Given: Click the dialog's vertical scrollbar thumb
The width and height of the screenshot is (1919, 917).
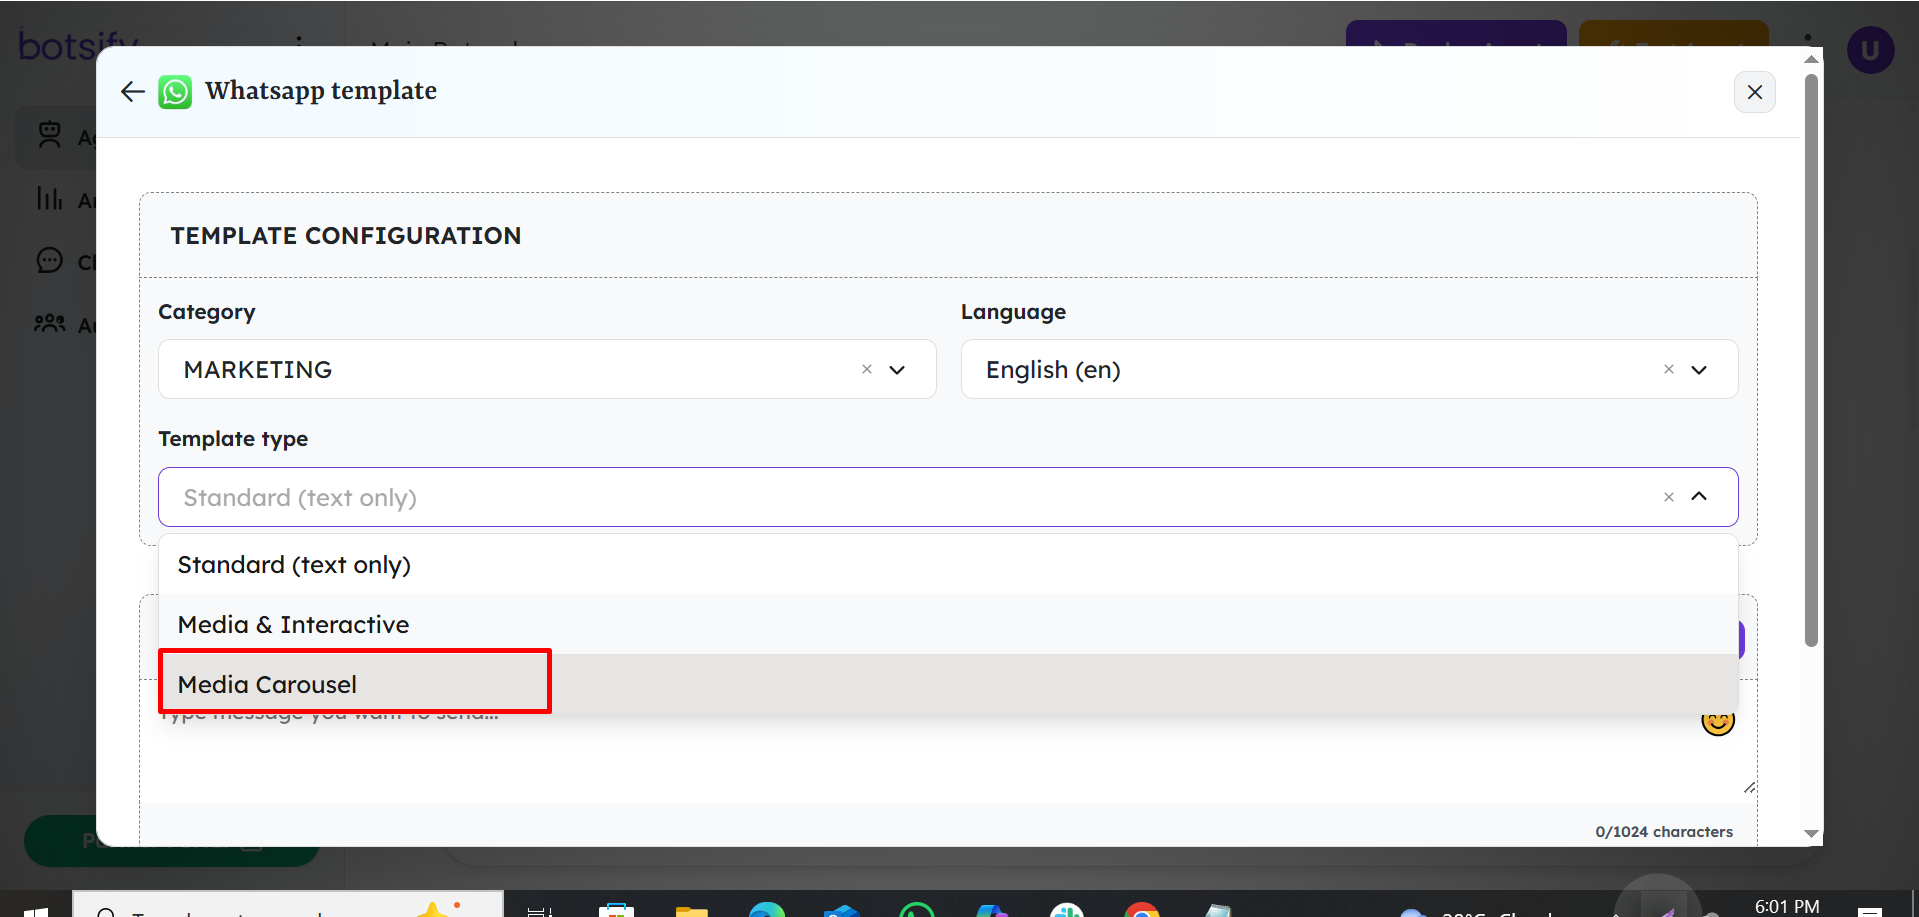Looking at the screenshot, I should [x=1811, y=360].
